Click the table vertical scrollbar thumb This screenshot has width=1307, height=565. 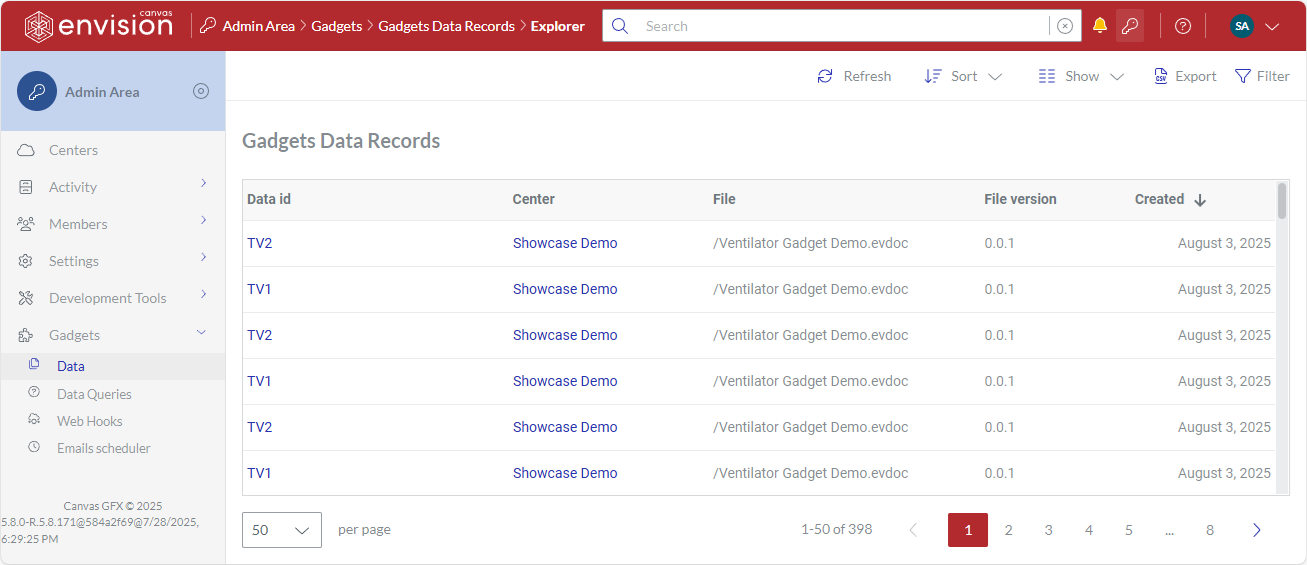(1282, 201)
